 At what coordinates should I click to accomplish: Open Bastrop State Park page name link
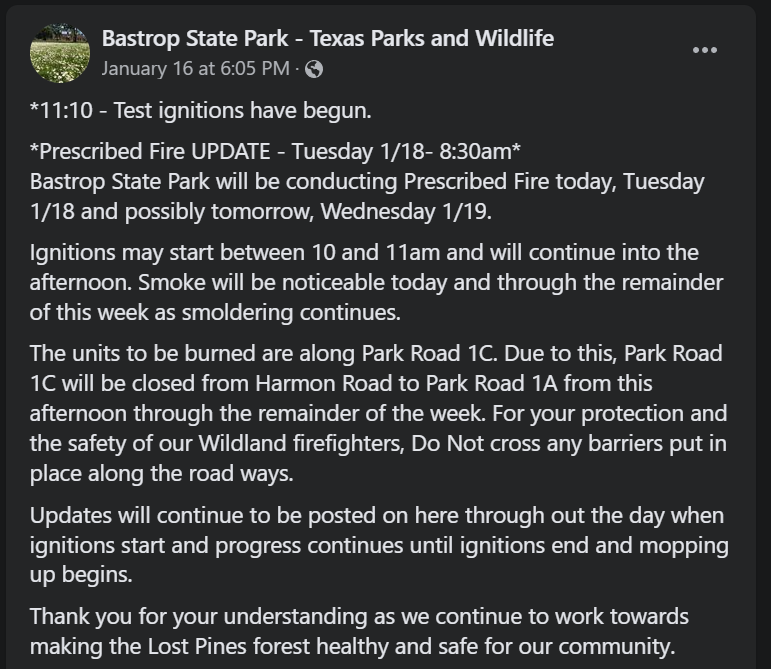[328, 39]
